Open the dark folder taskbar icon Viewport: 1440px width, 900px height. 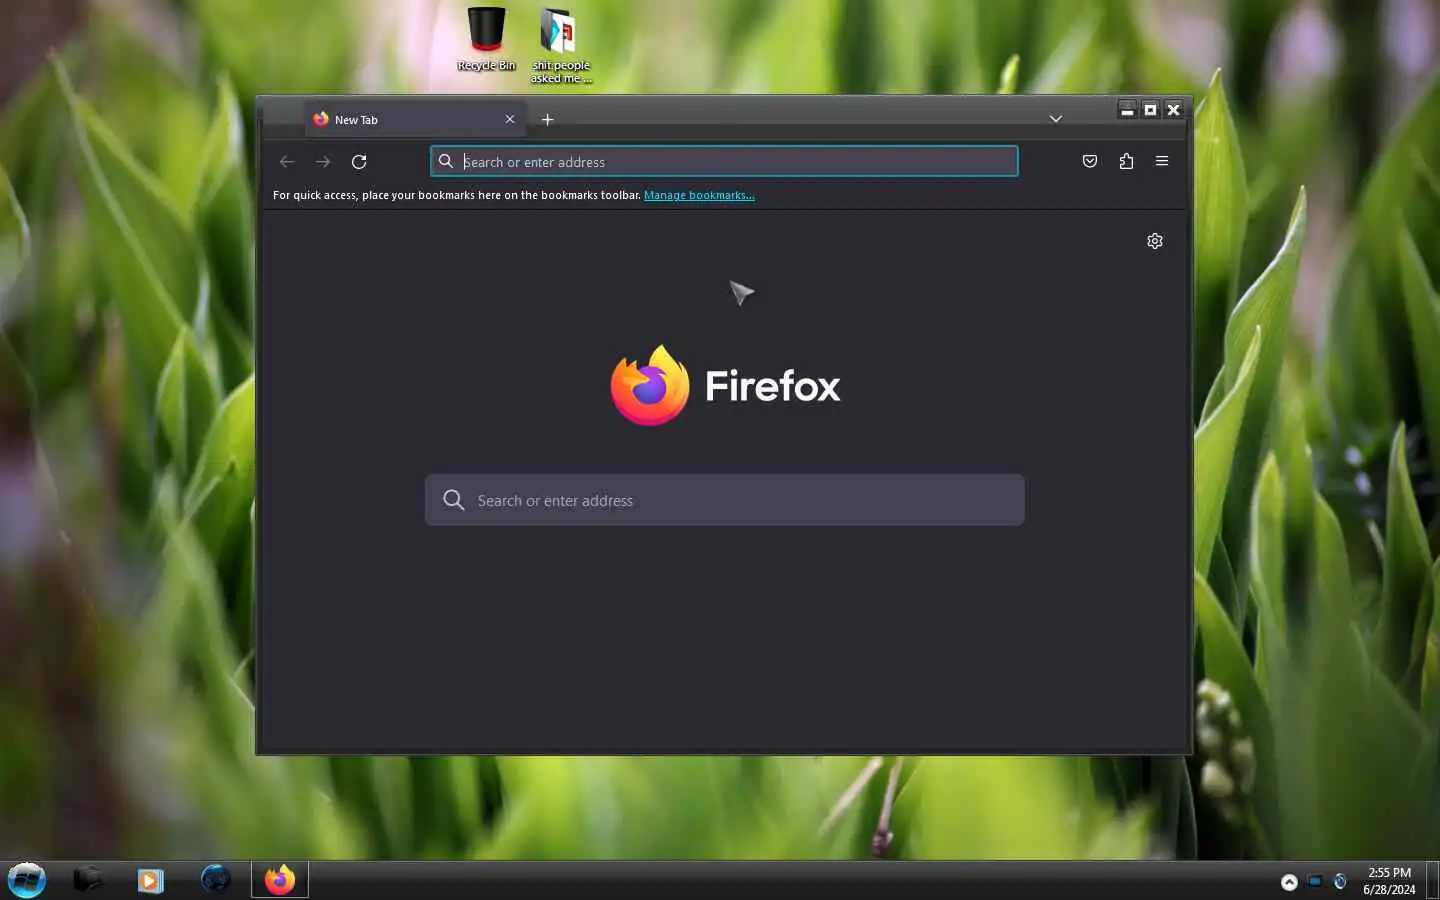pyautogui.click(x=88, y=880)
